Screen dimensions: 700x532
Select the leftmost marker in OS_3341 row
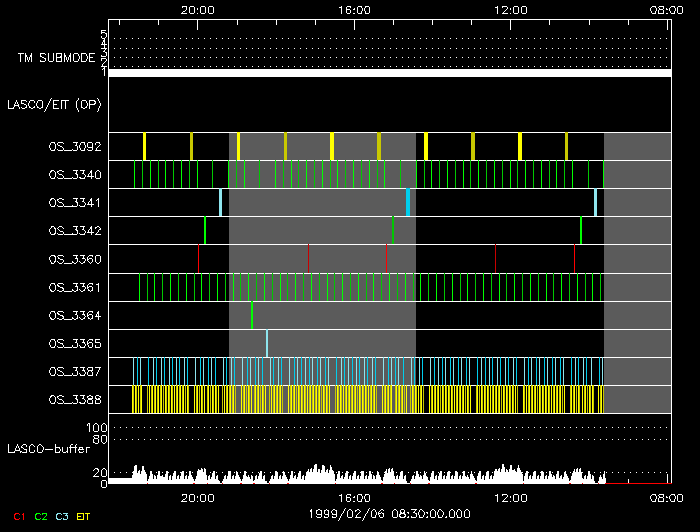point(221,202)
